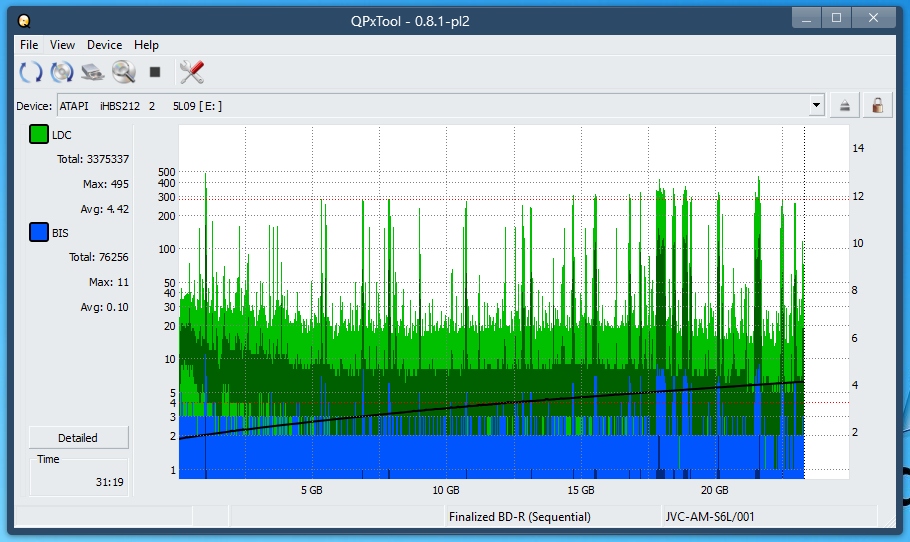Screen dimensions: 910x542
Task: Open the File menu
Action: (29, 45)
